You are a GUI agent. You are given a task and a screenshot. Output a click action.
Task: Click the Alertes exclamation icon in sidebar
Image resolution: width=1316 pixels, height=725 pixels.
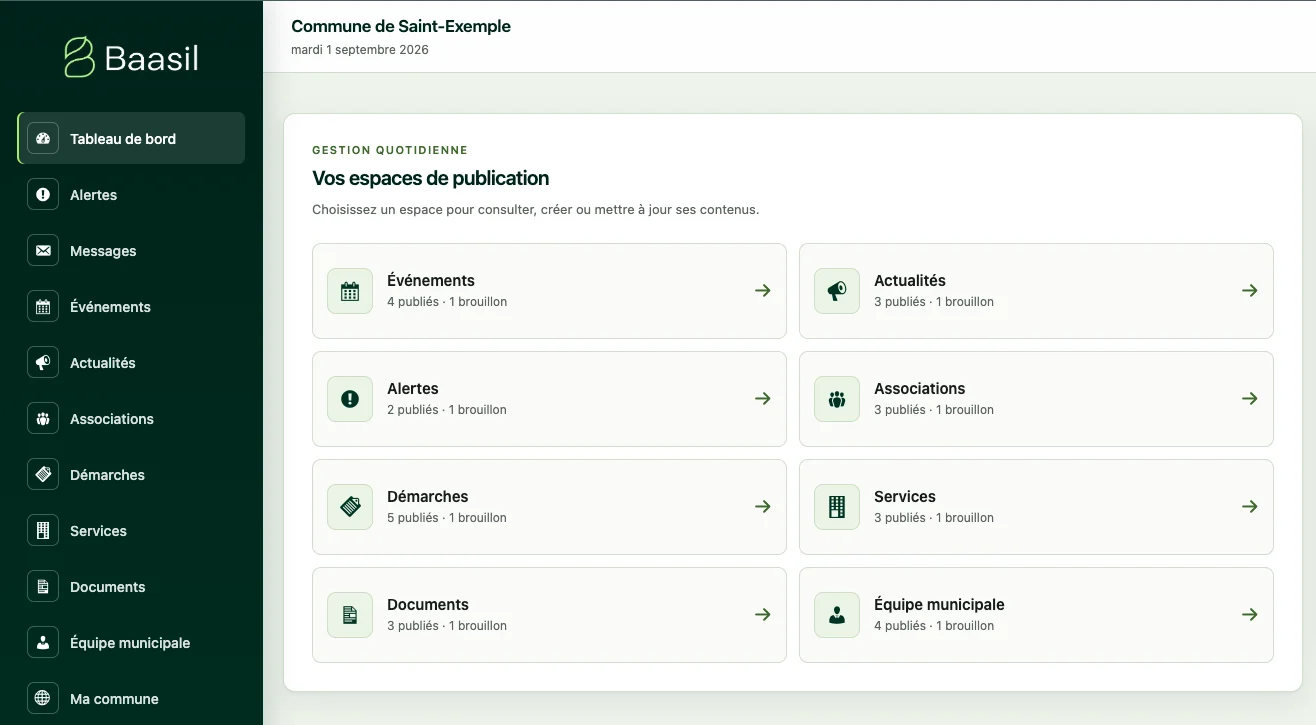click(43, 195)
